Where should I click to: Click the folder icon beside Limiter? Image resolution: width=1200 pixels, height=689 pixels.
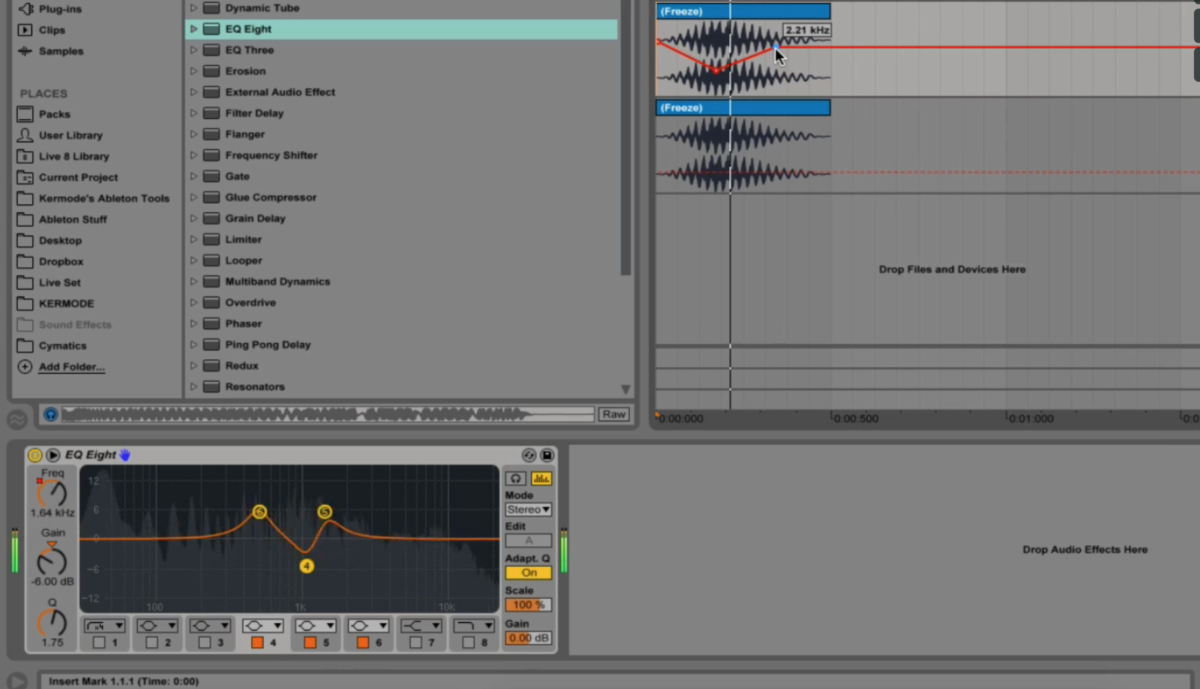tap(211, 239)
